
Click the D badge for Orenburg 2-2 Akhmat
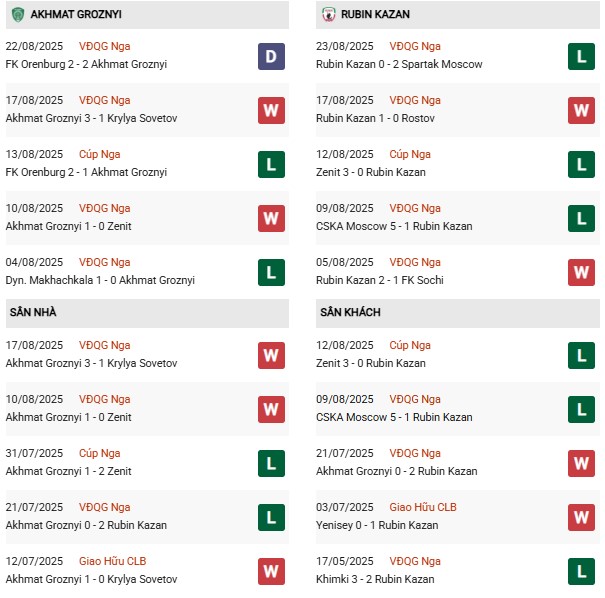[x=271, y=56]
